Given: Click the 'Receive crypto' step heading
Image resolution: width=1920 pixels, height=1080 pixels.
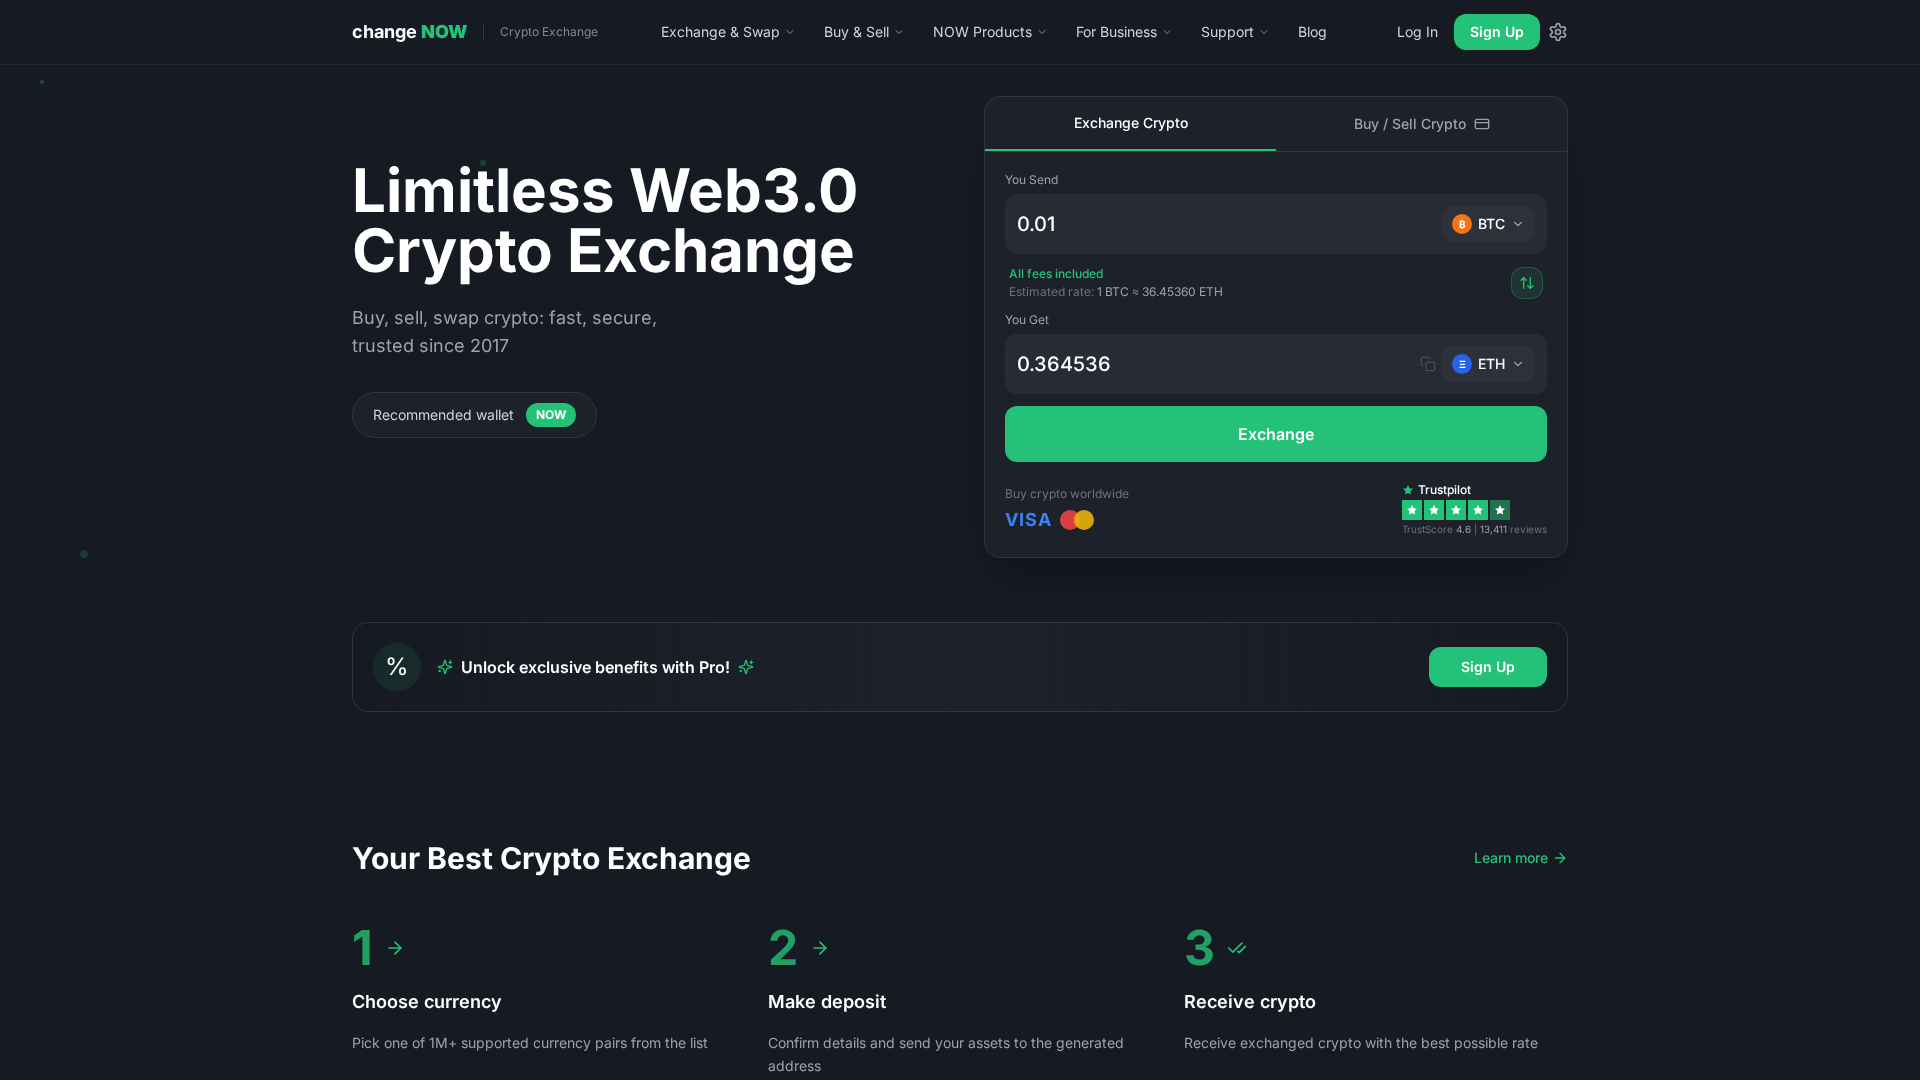Looking at the screenshot, I should (x=1250, y=1002).
